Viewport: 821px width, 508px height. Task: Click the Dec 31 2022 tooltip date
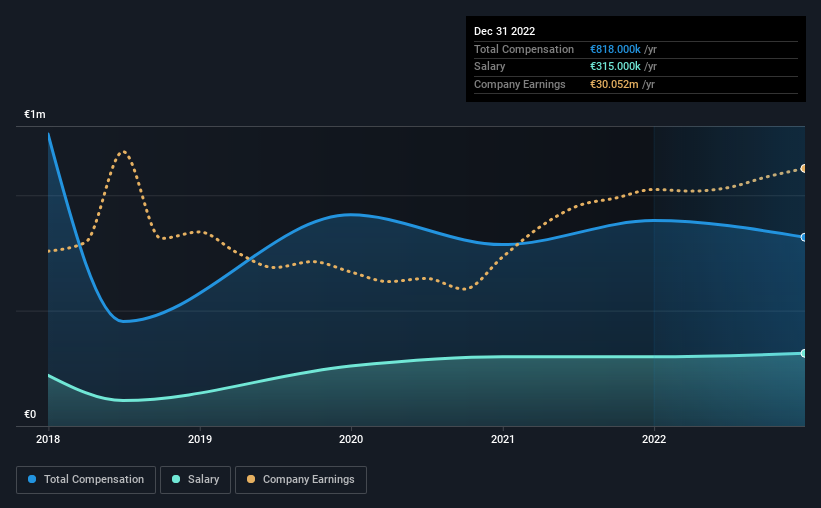(x=504, y=31)
